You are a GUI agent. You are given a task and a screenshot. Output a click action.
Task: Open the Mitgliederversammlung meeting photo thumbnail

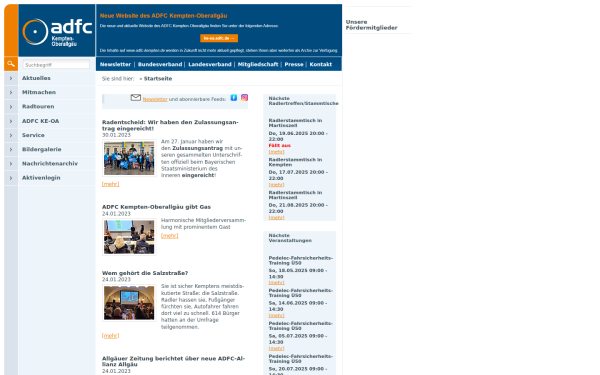click(x=129, y=237)
